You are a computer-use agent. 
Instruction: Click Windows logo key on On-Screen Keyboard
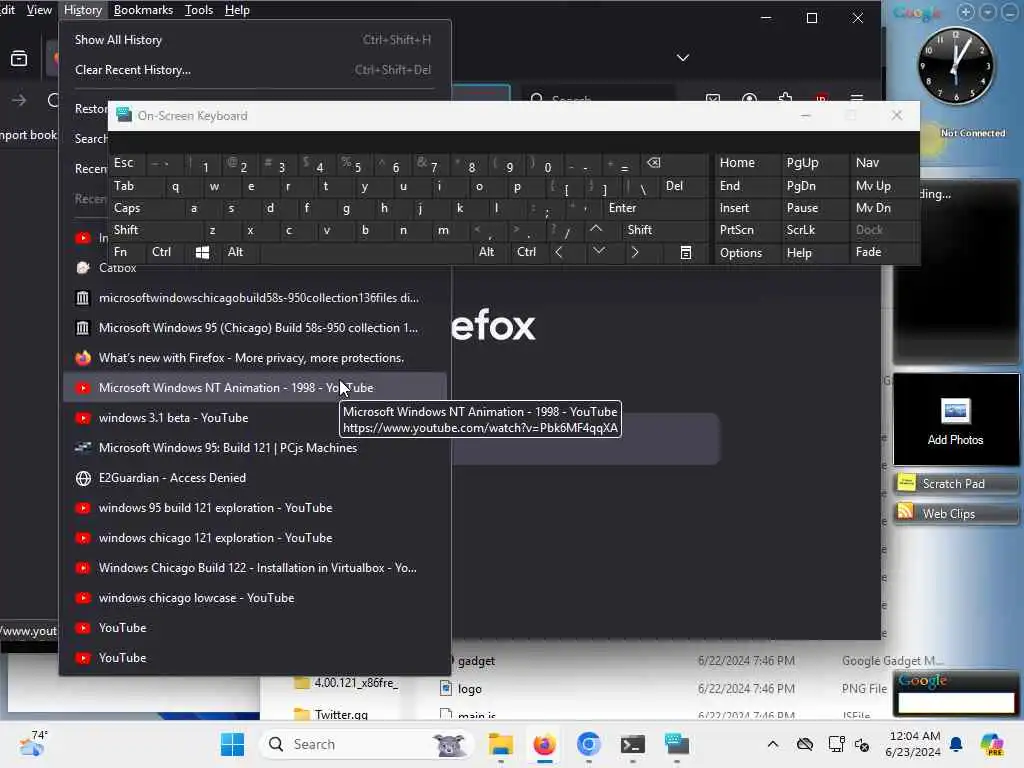(x=202, y=253)
